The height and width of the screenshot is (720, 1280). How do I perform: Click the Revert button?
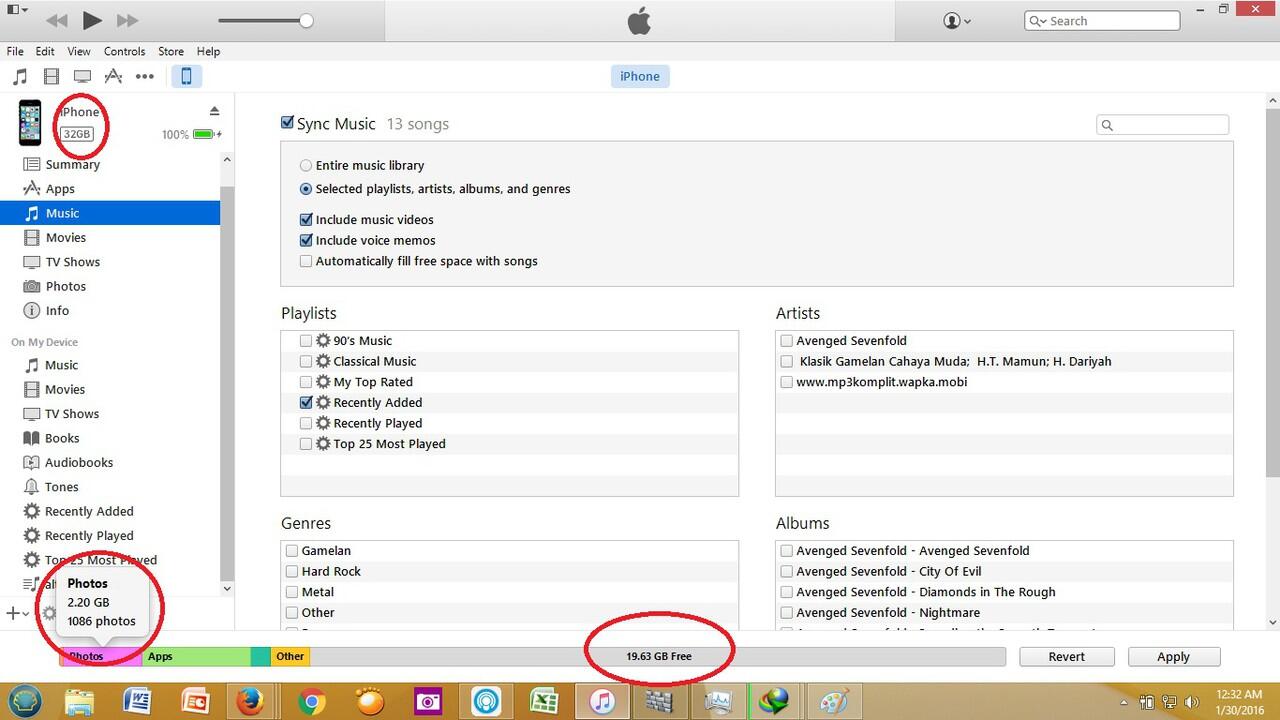tap(1066, 656)
